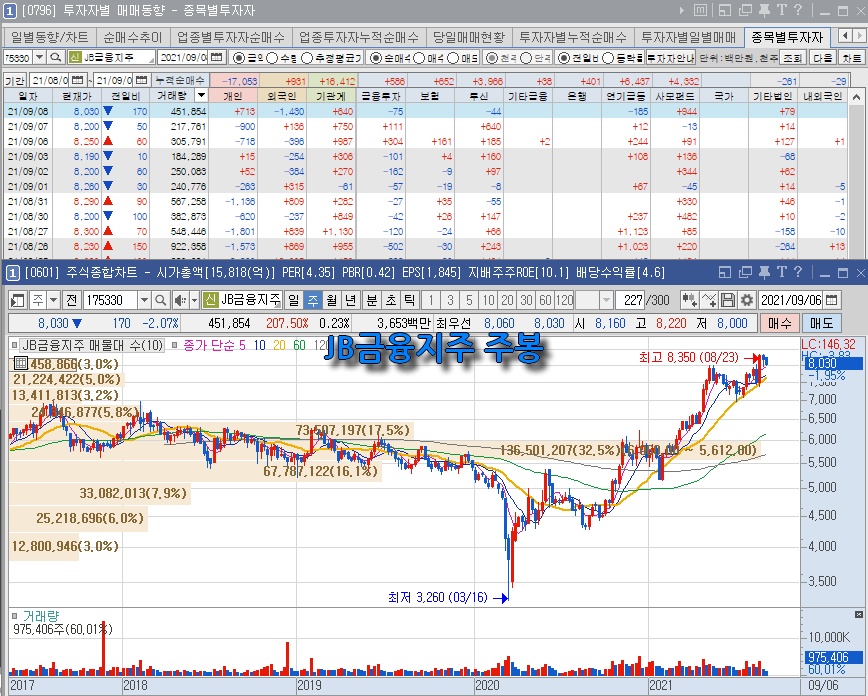Select the 매수 radio button
The width and height of the screenshot is (868, 696).
[419, 58]
